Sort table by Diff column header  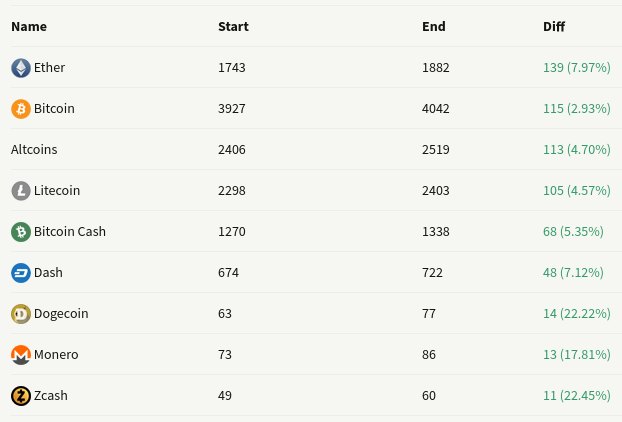tap(554, 27)
